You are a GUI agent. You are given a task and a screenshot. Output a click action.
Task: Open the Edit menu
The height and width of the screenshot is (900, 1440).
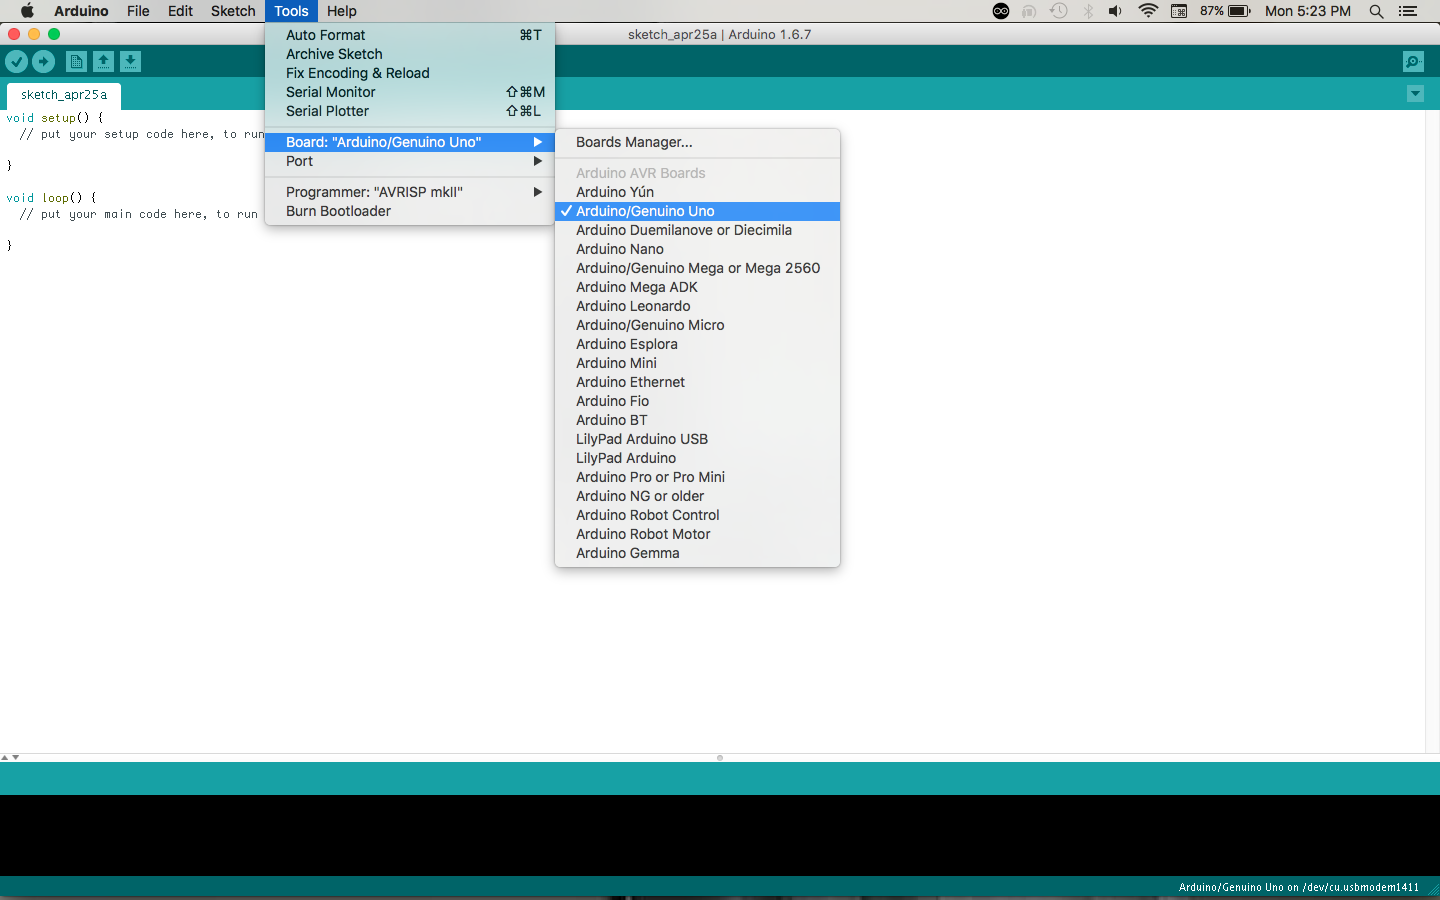coord(180,11)
